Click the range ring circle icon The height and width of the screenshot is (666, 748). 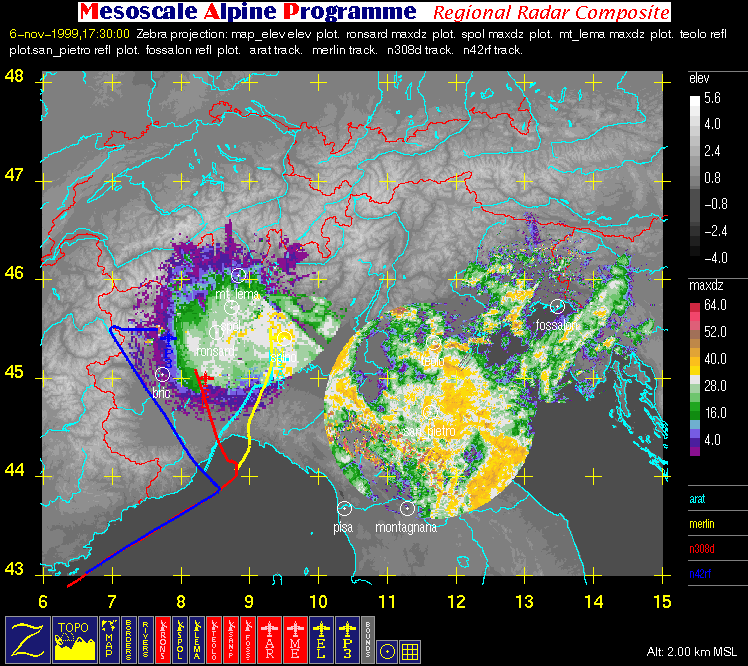click(387, 652)
